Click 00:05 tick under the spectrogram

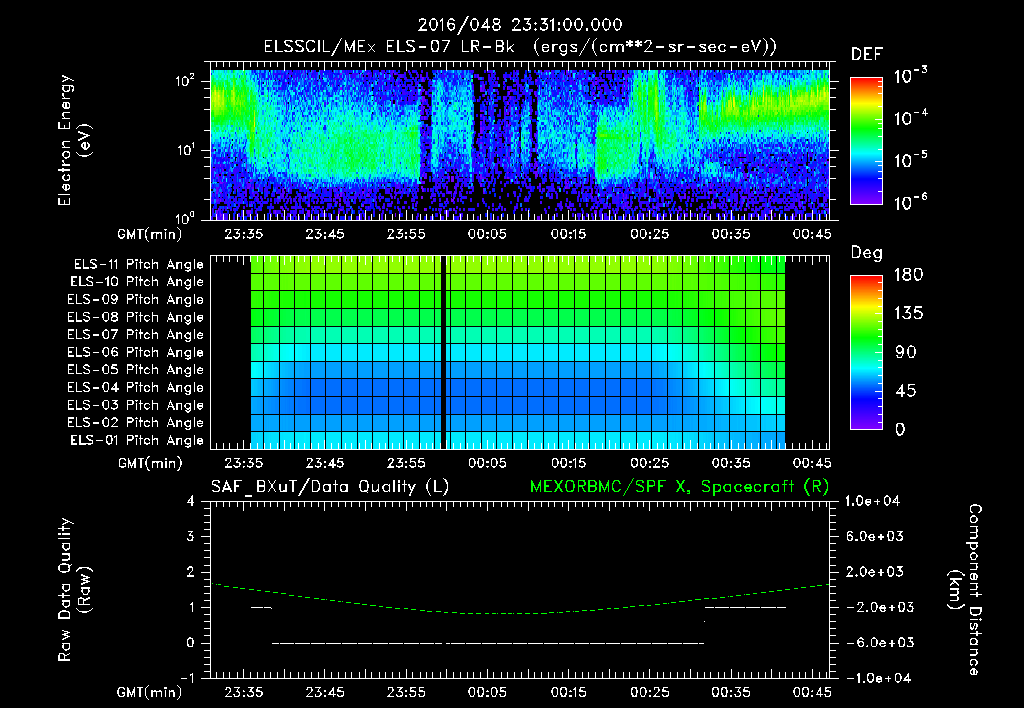pyautogui.click(x=487, y=234)
